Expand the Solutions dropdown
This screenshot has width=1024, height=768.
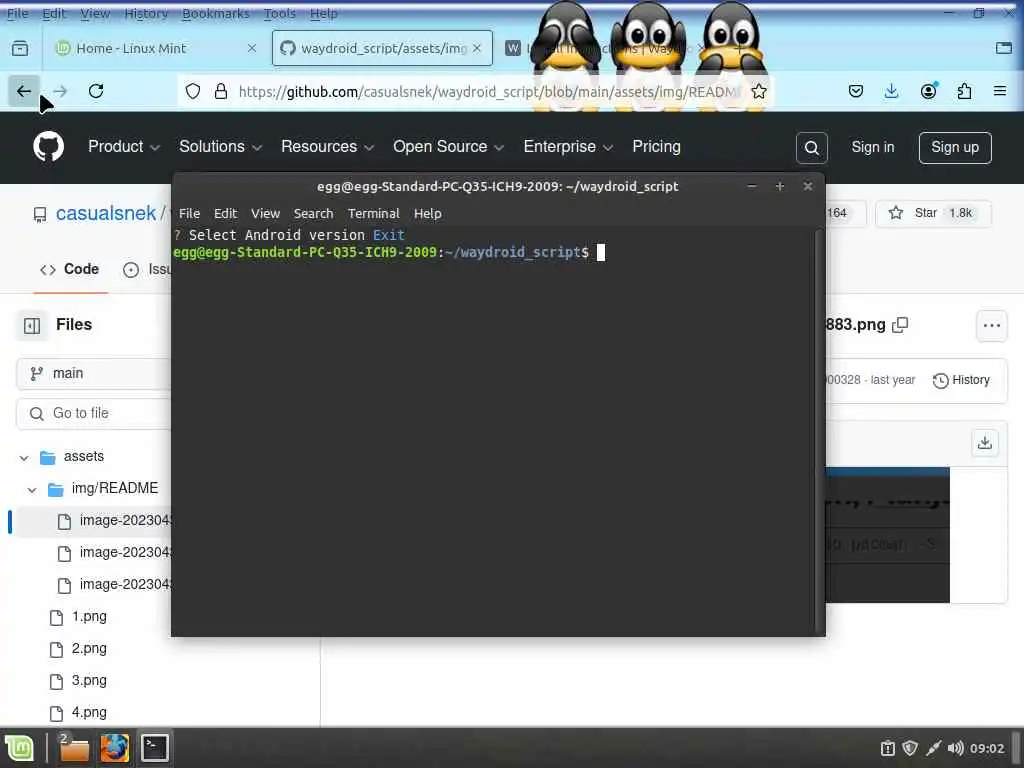click(220, 147)
